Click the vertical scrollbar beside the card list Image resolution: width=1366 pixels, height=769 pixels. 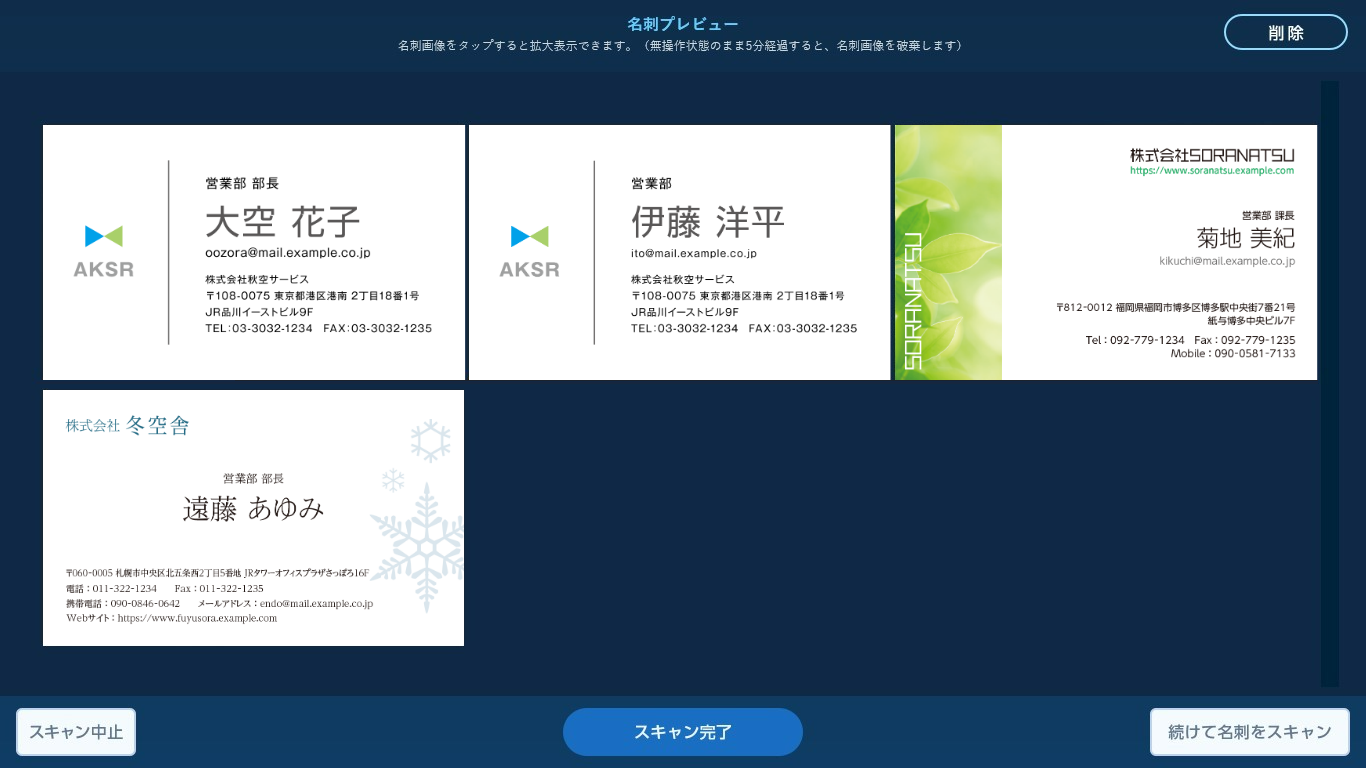coord(1329,384)
